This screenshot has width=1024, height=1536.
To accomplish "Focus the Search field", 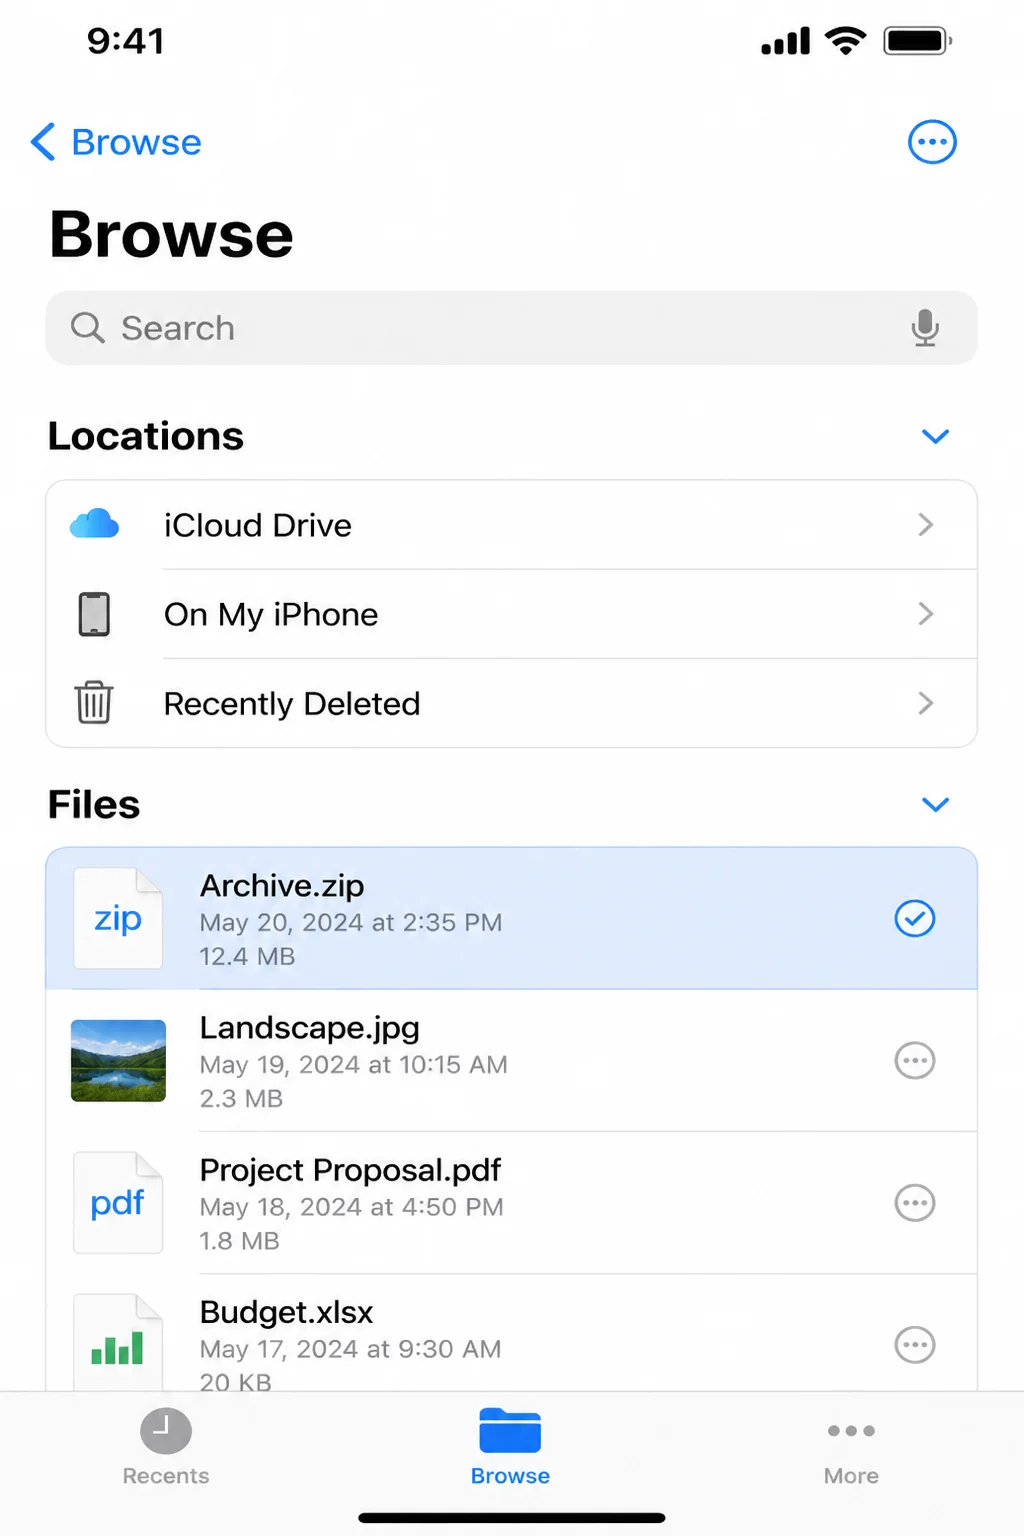I will pos(511,327).
